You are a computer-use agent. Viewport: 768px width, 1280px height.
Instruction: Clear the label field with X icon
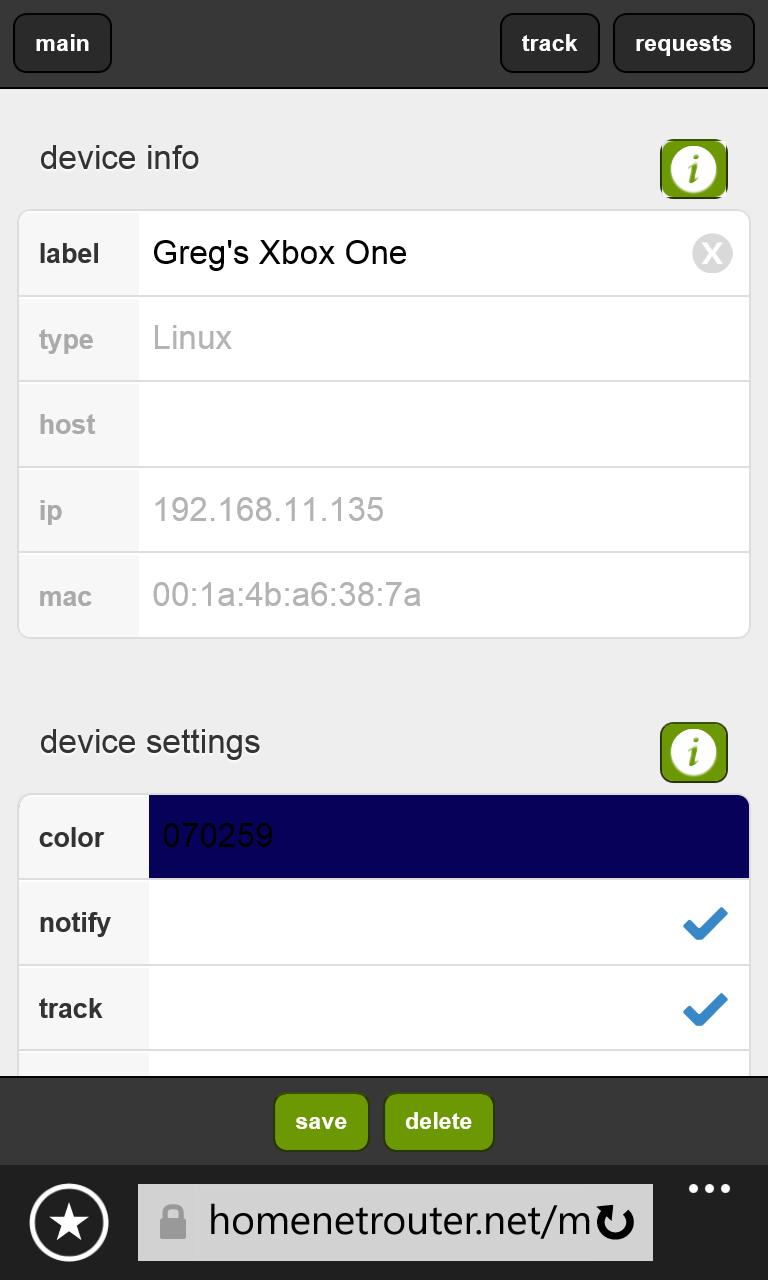(712, 254)
